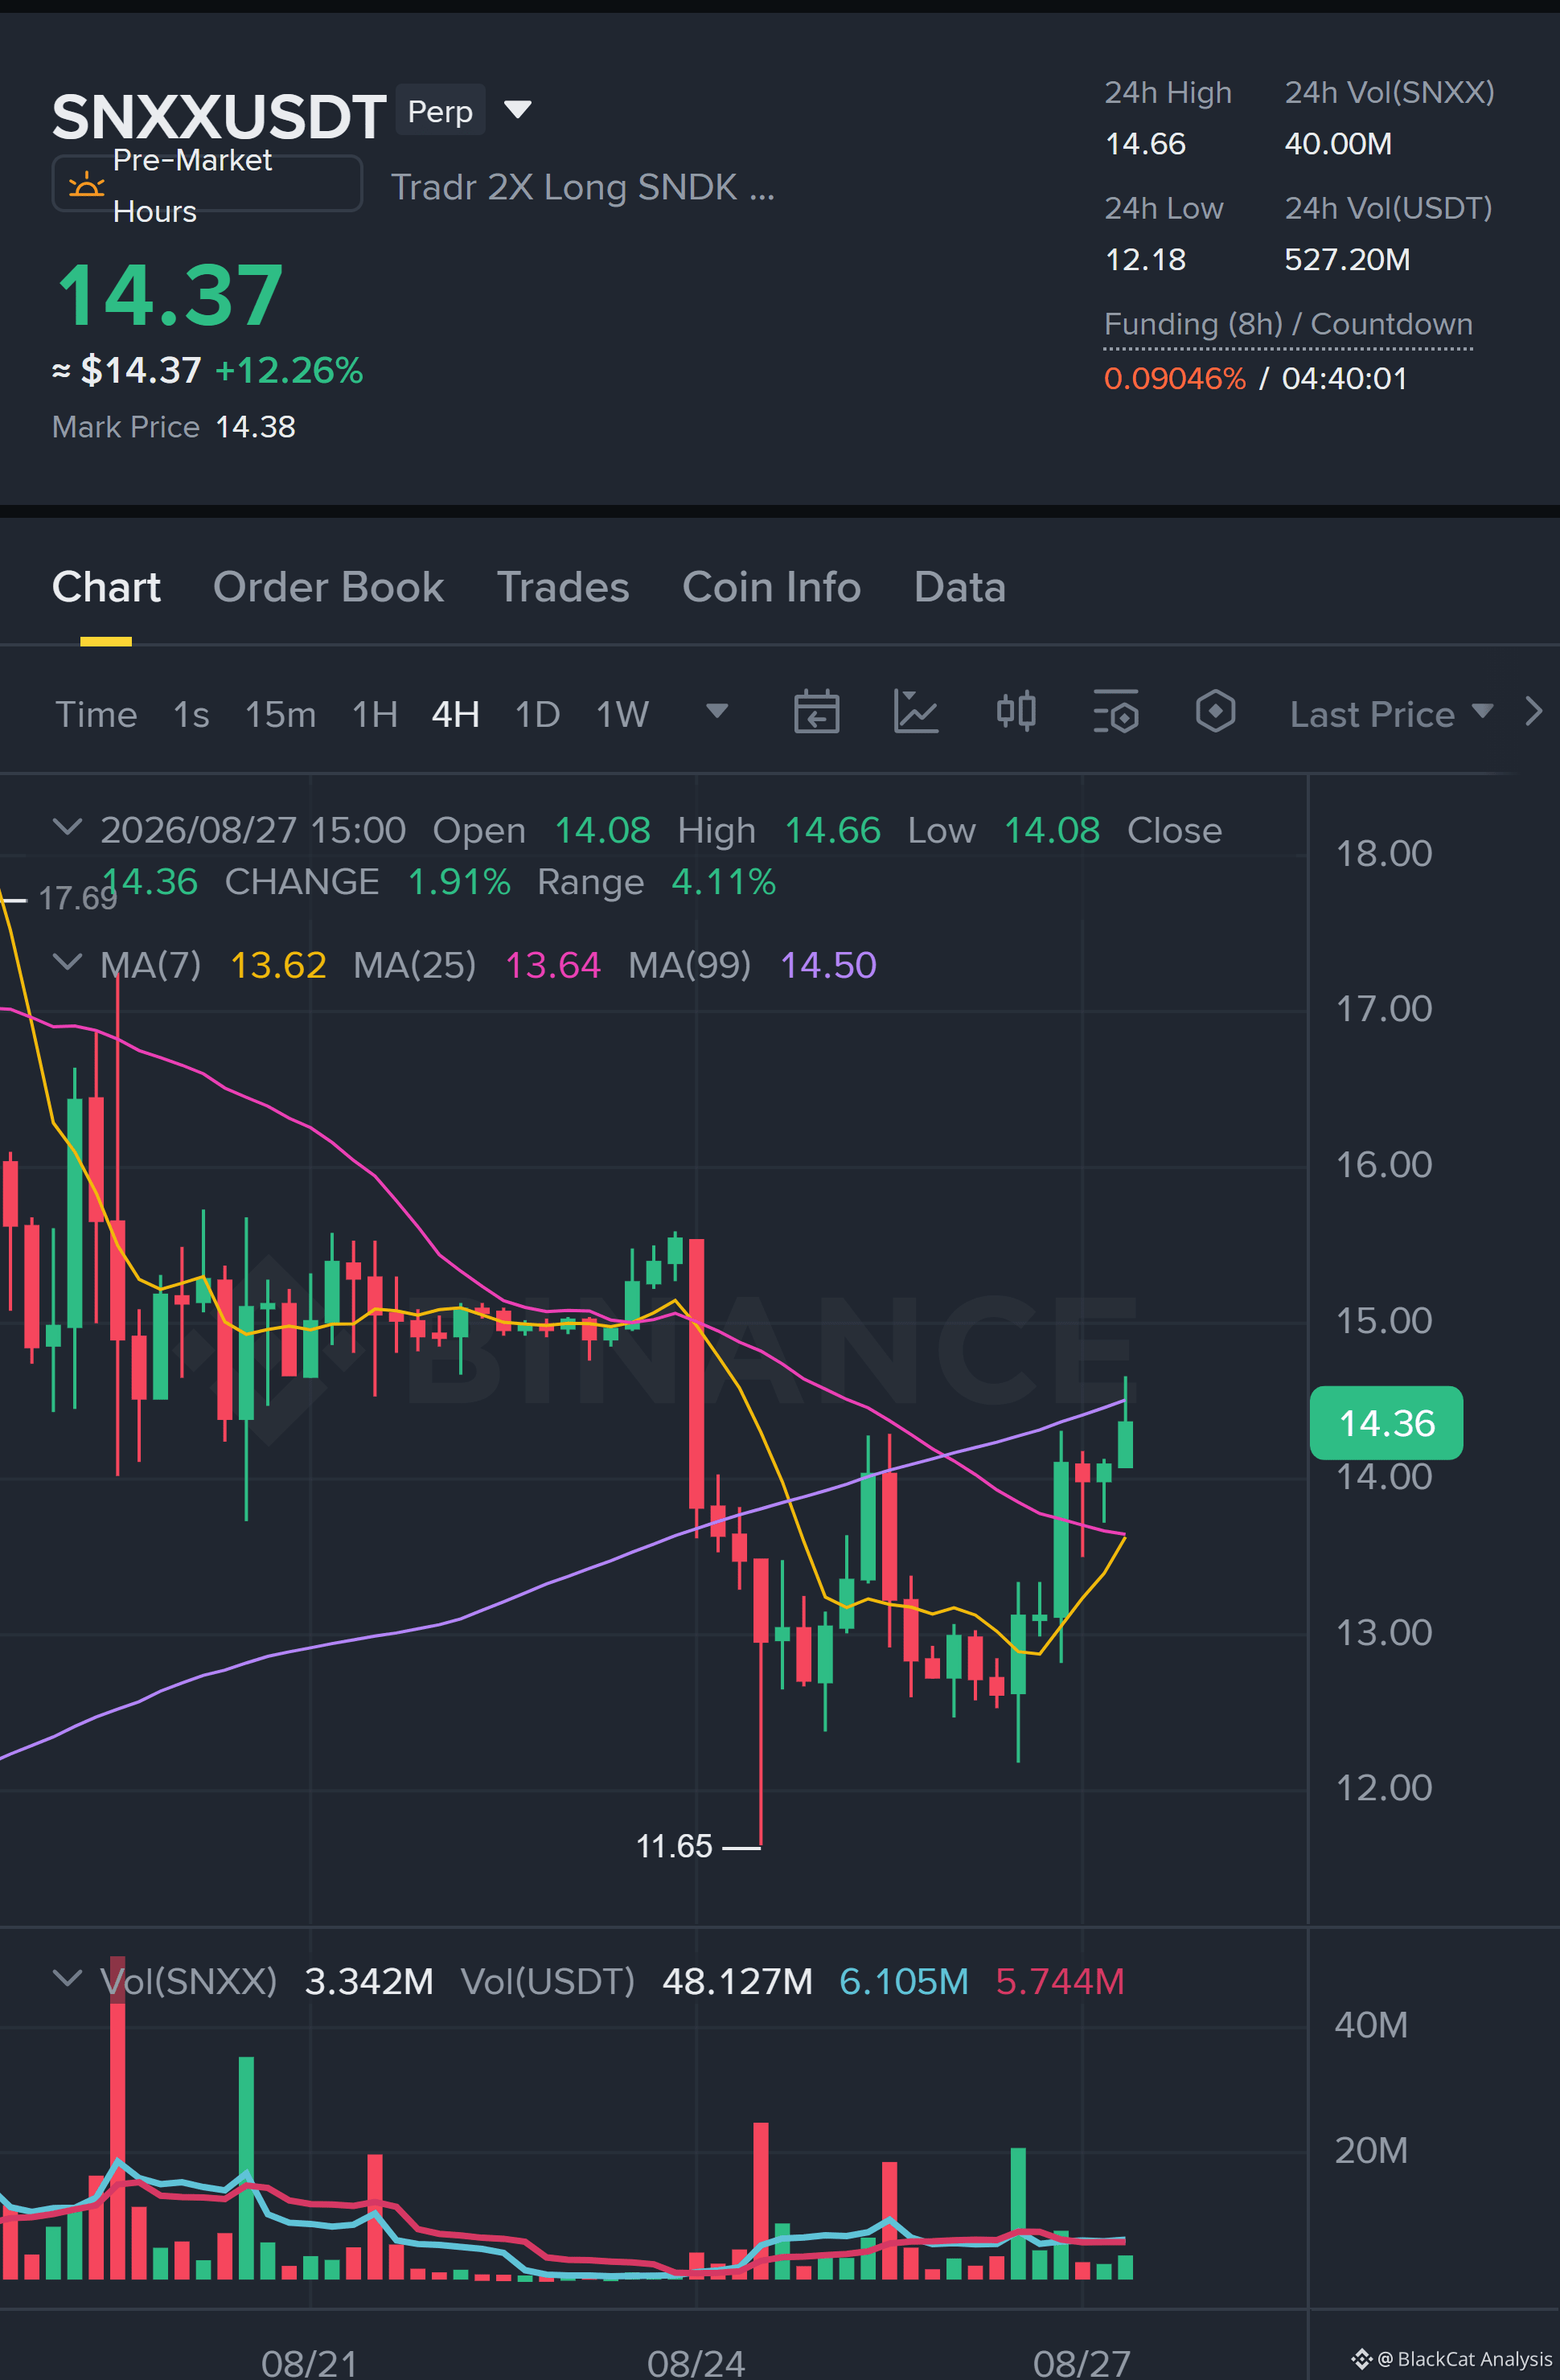Tap the 24h High value 14.66
This screenshot has width=1560, height=2380.
[1145, 144]
